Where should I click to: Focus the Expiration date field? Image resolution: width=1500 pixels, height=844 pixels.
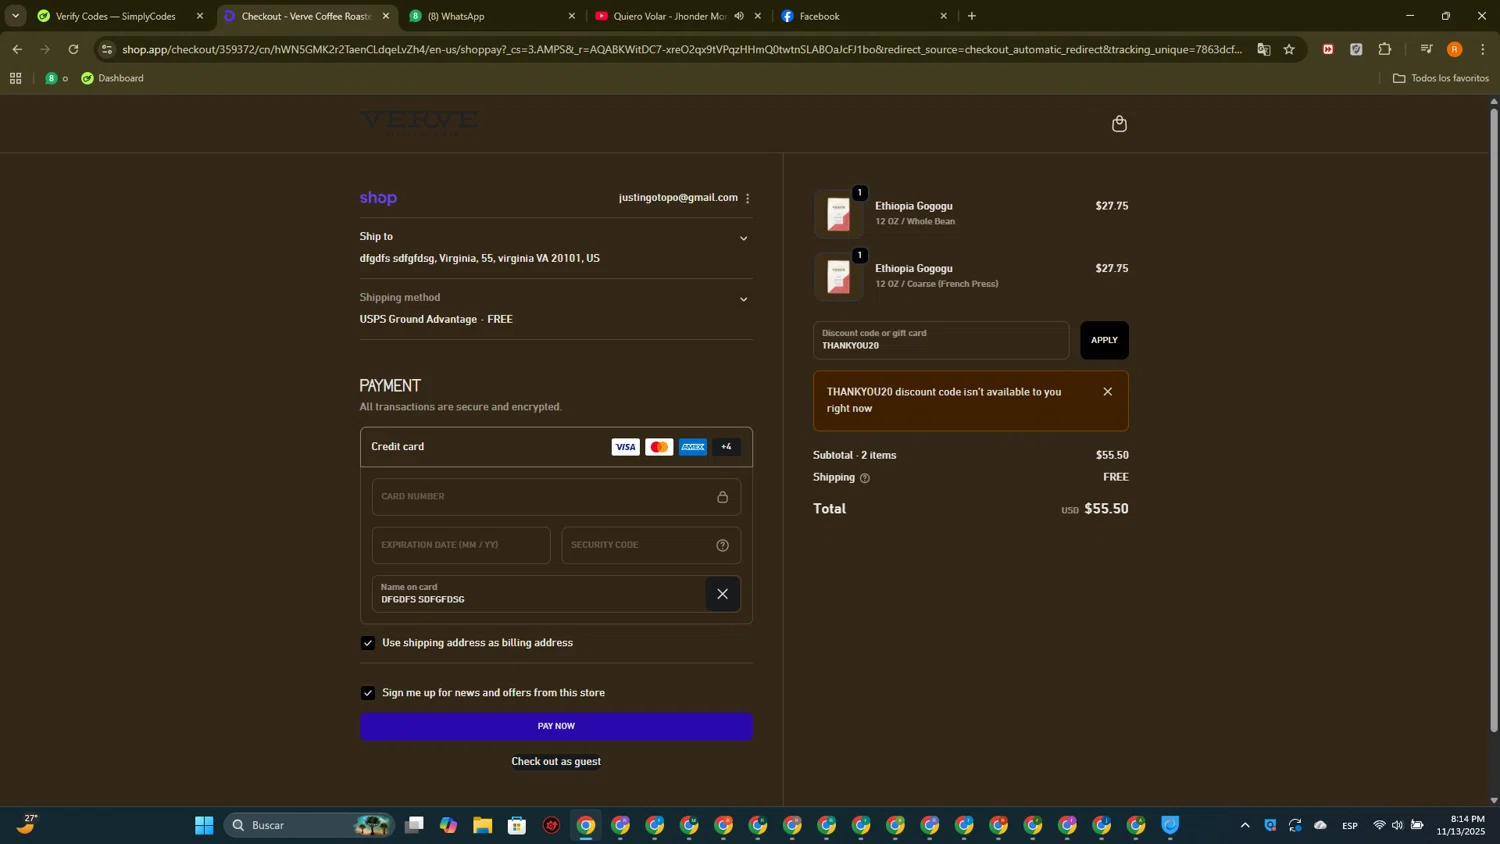pos(461,545)
